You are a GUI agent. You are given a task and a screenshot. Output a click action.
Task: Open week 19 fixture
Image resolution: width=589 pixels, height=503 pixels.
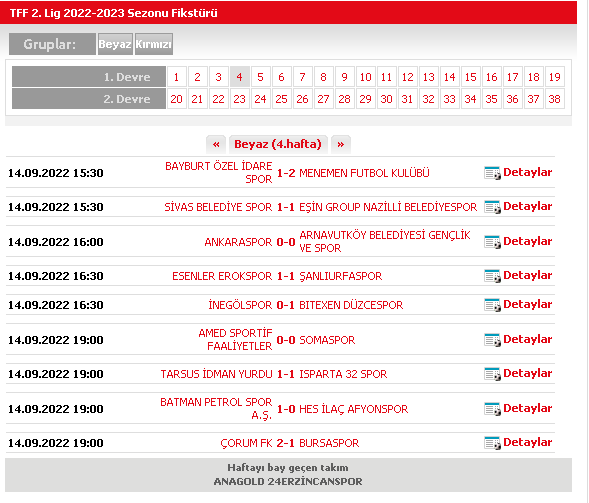point(555,77)
